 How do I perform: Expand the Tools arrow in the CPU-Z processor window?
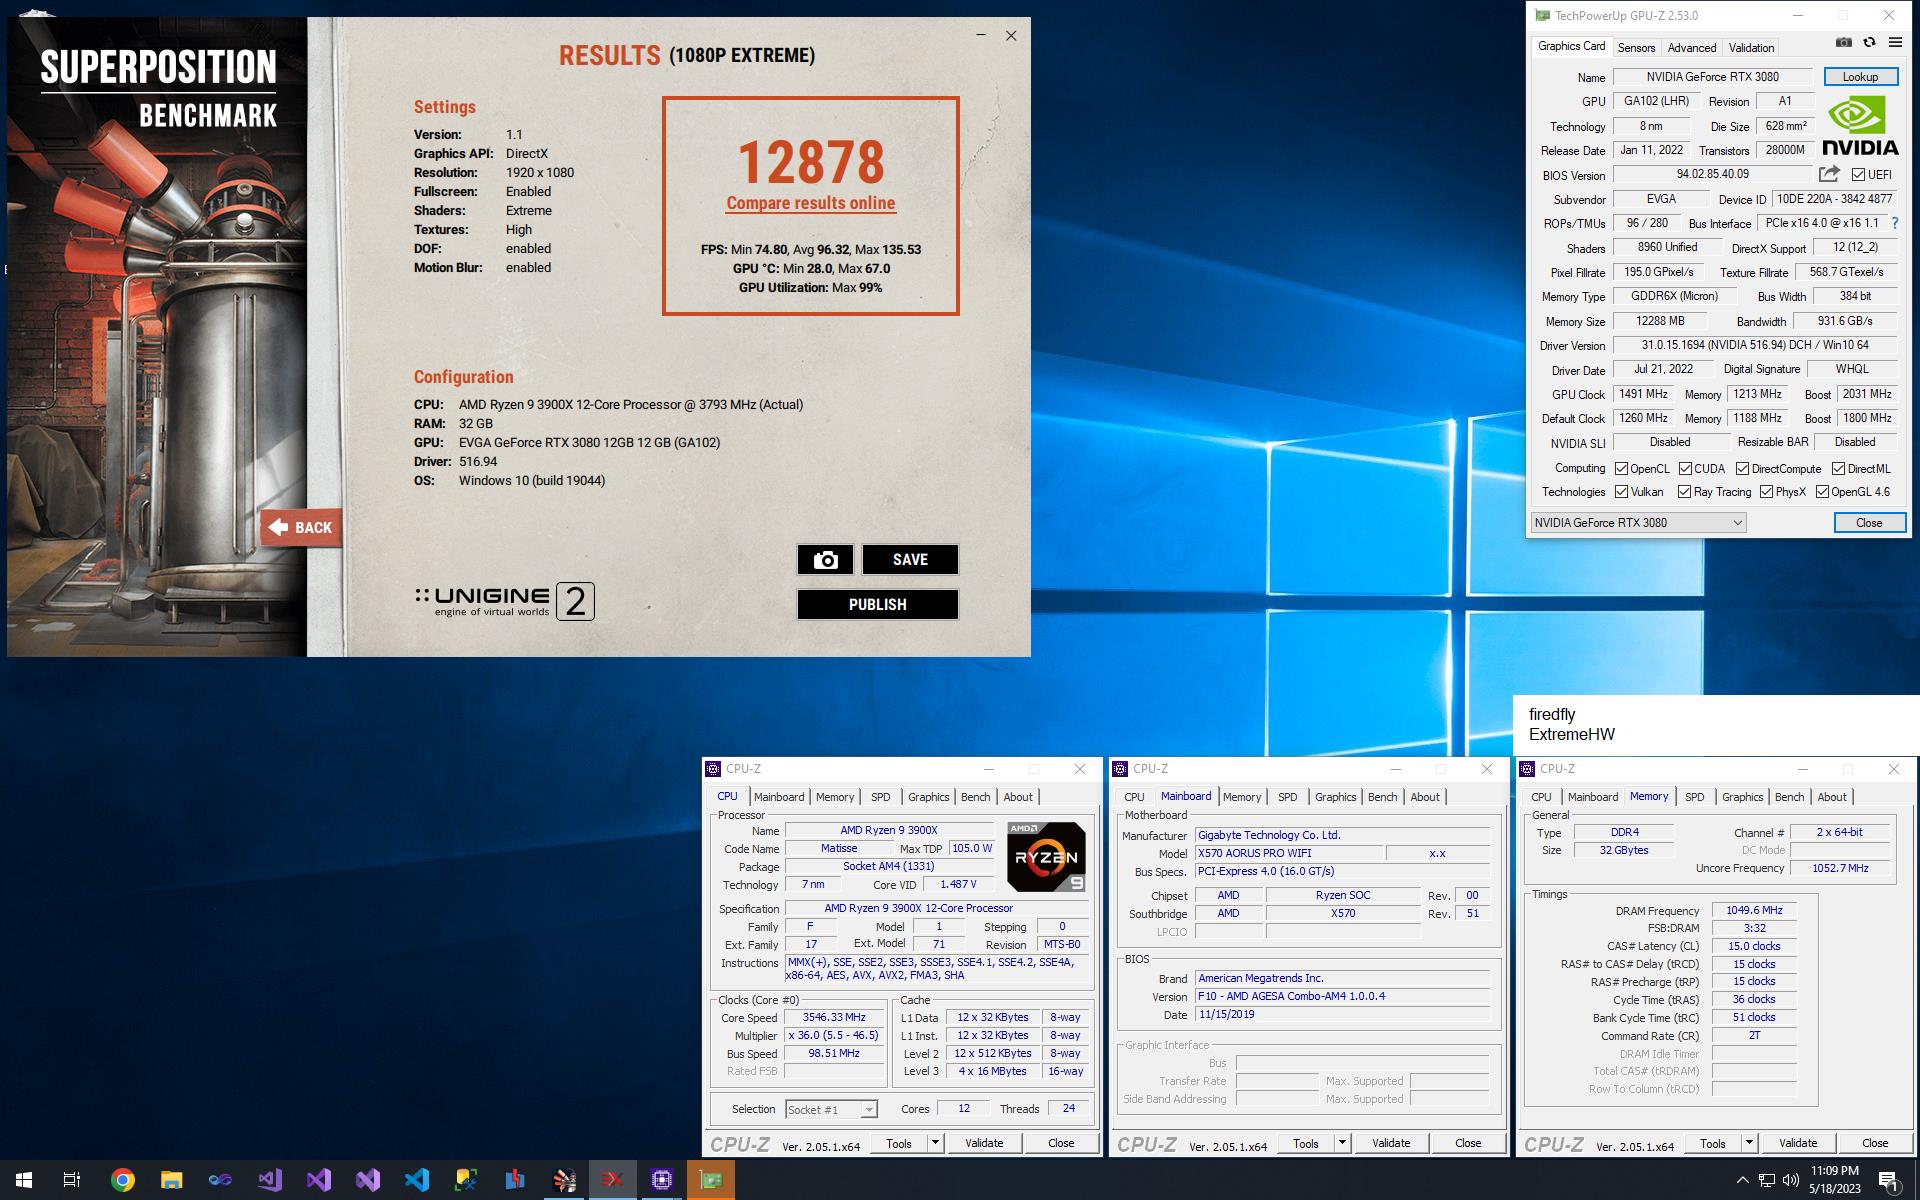[935, 1143]
